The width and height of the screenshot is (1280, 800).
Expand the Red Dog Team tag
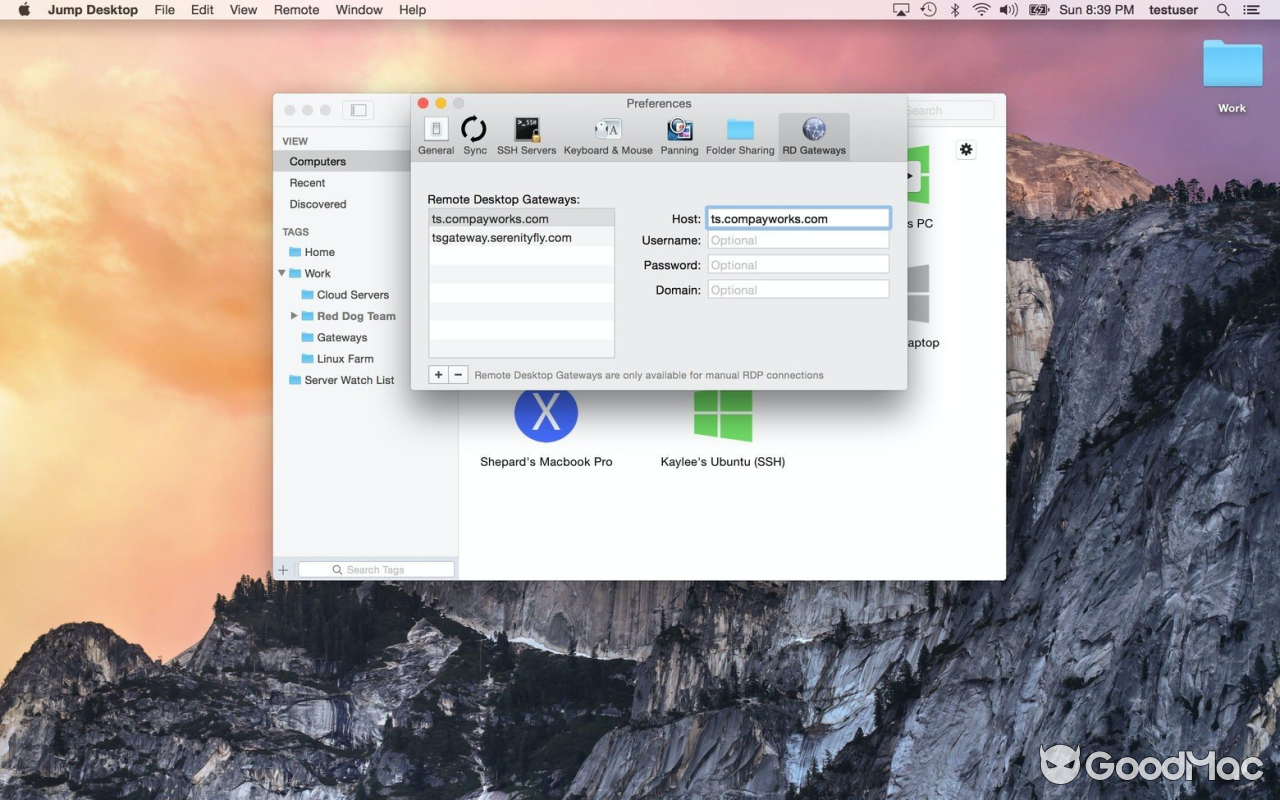pyautogui.click(x=293, y=316)
